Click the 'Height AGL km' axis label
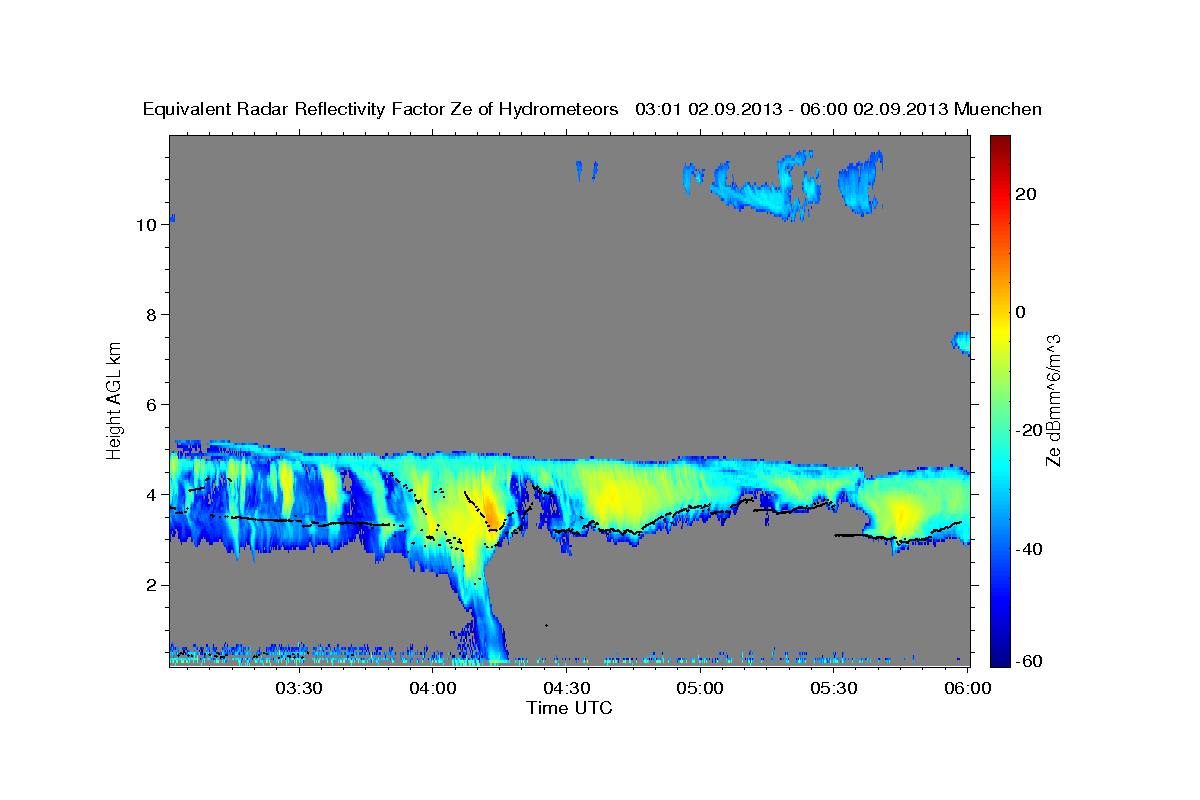Image resolution: width=1200 pixels, height=800 pixels. click(115, 399)
